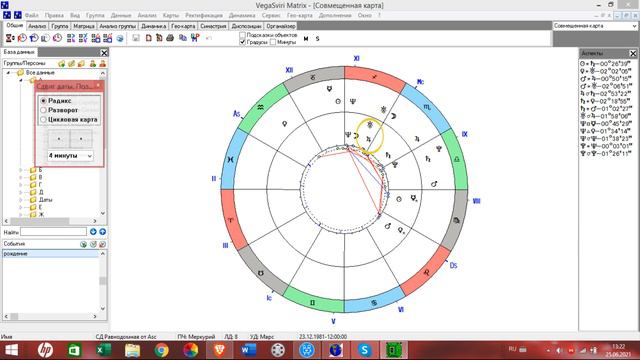Image resolution: width=640 pixels, height=360 pixels.
Task: Click the M button in the toolbar
Action: pos(306,38)
